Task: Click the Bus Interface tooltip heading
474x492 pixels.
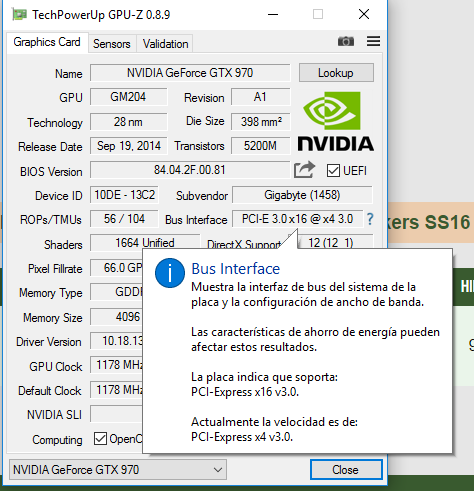Action: (x=236, y=269)
